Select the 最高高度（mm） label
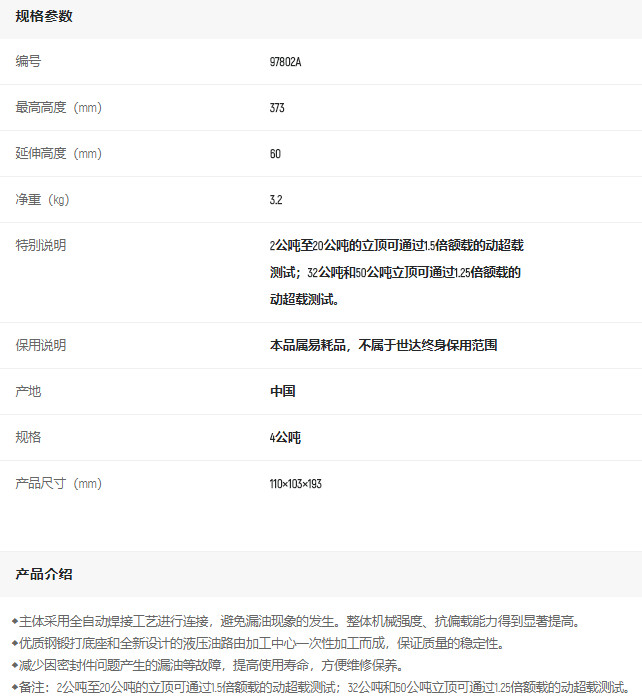Screen dimensions: 642x700 click(59, 108)
